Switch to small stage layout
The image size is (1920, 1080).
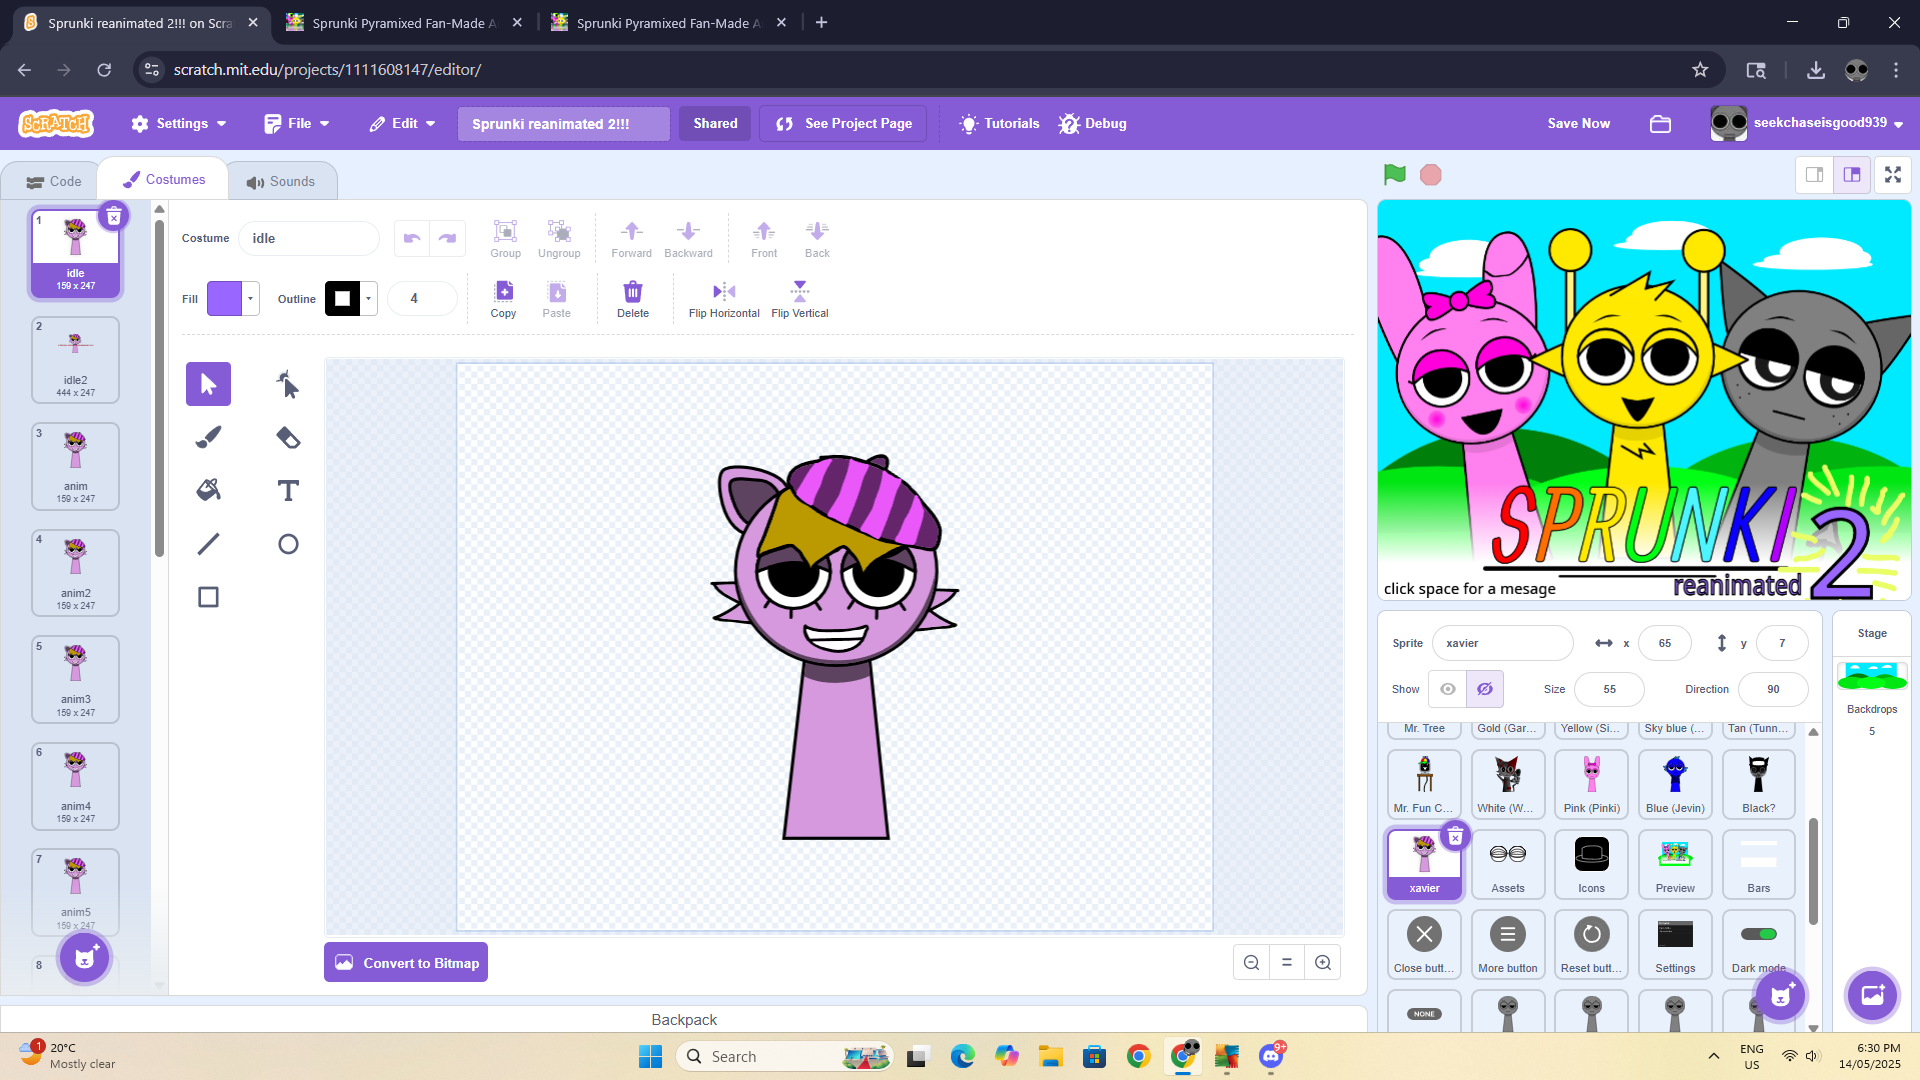click(1815, 175)
